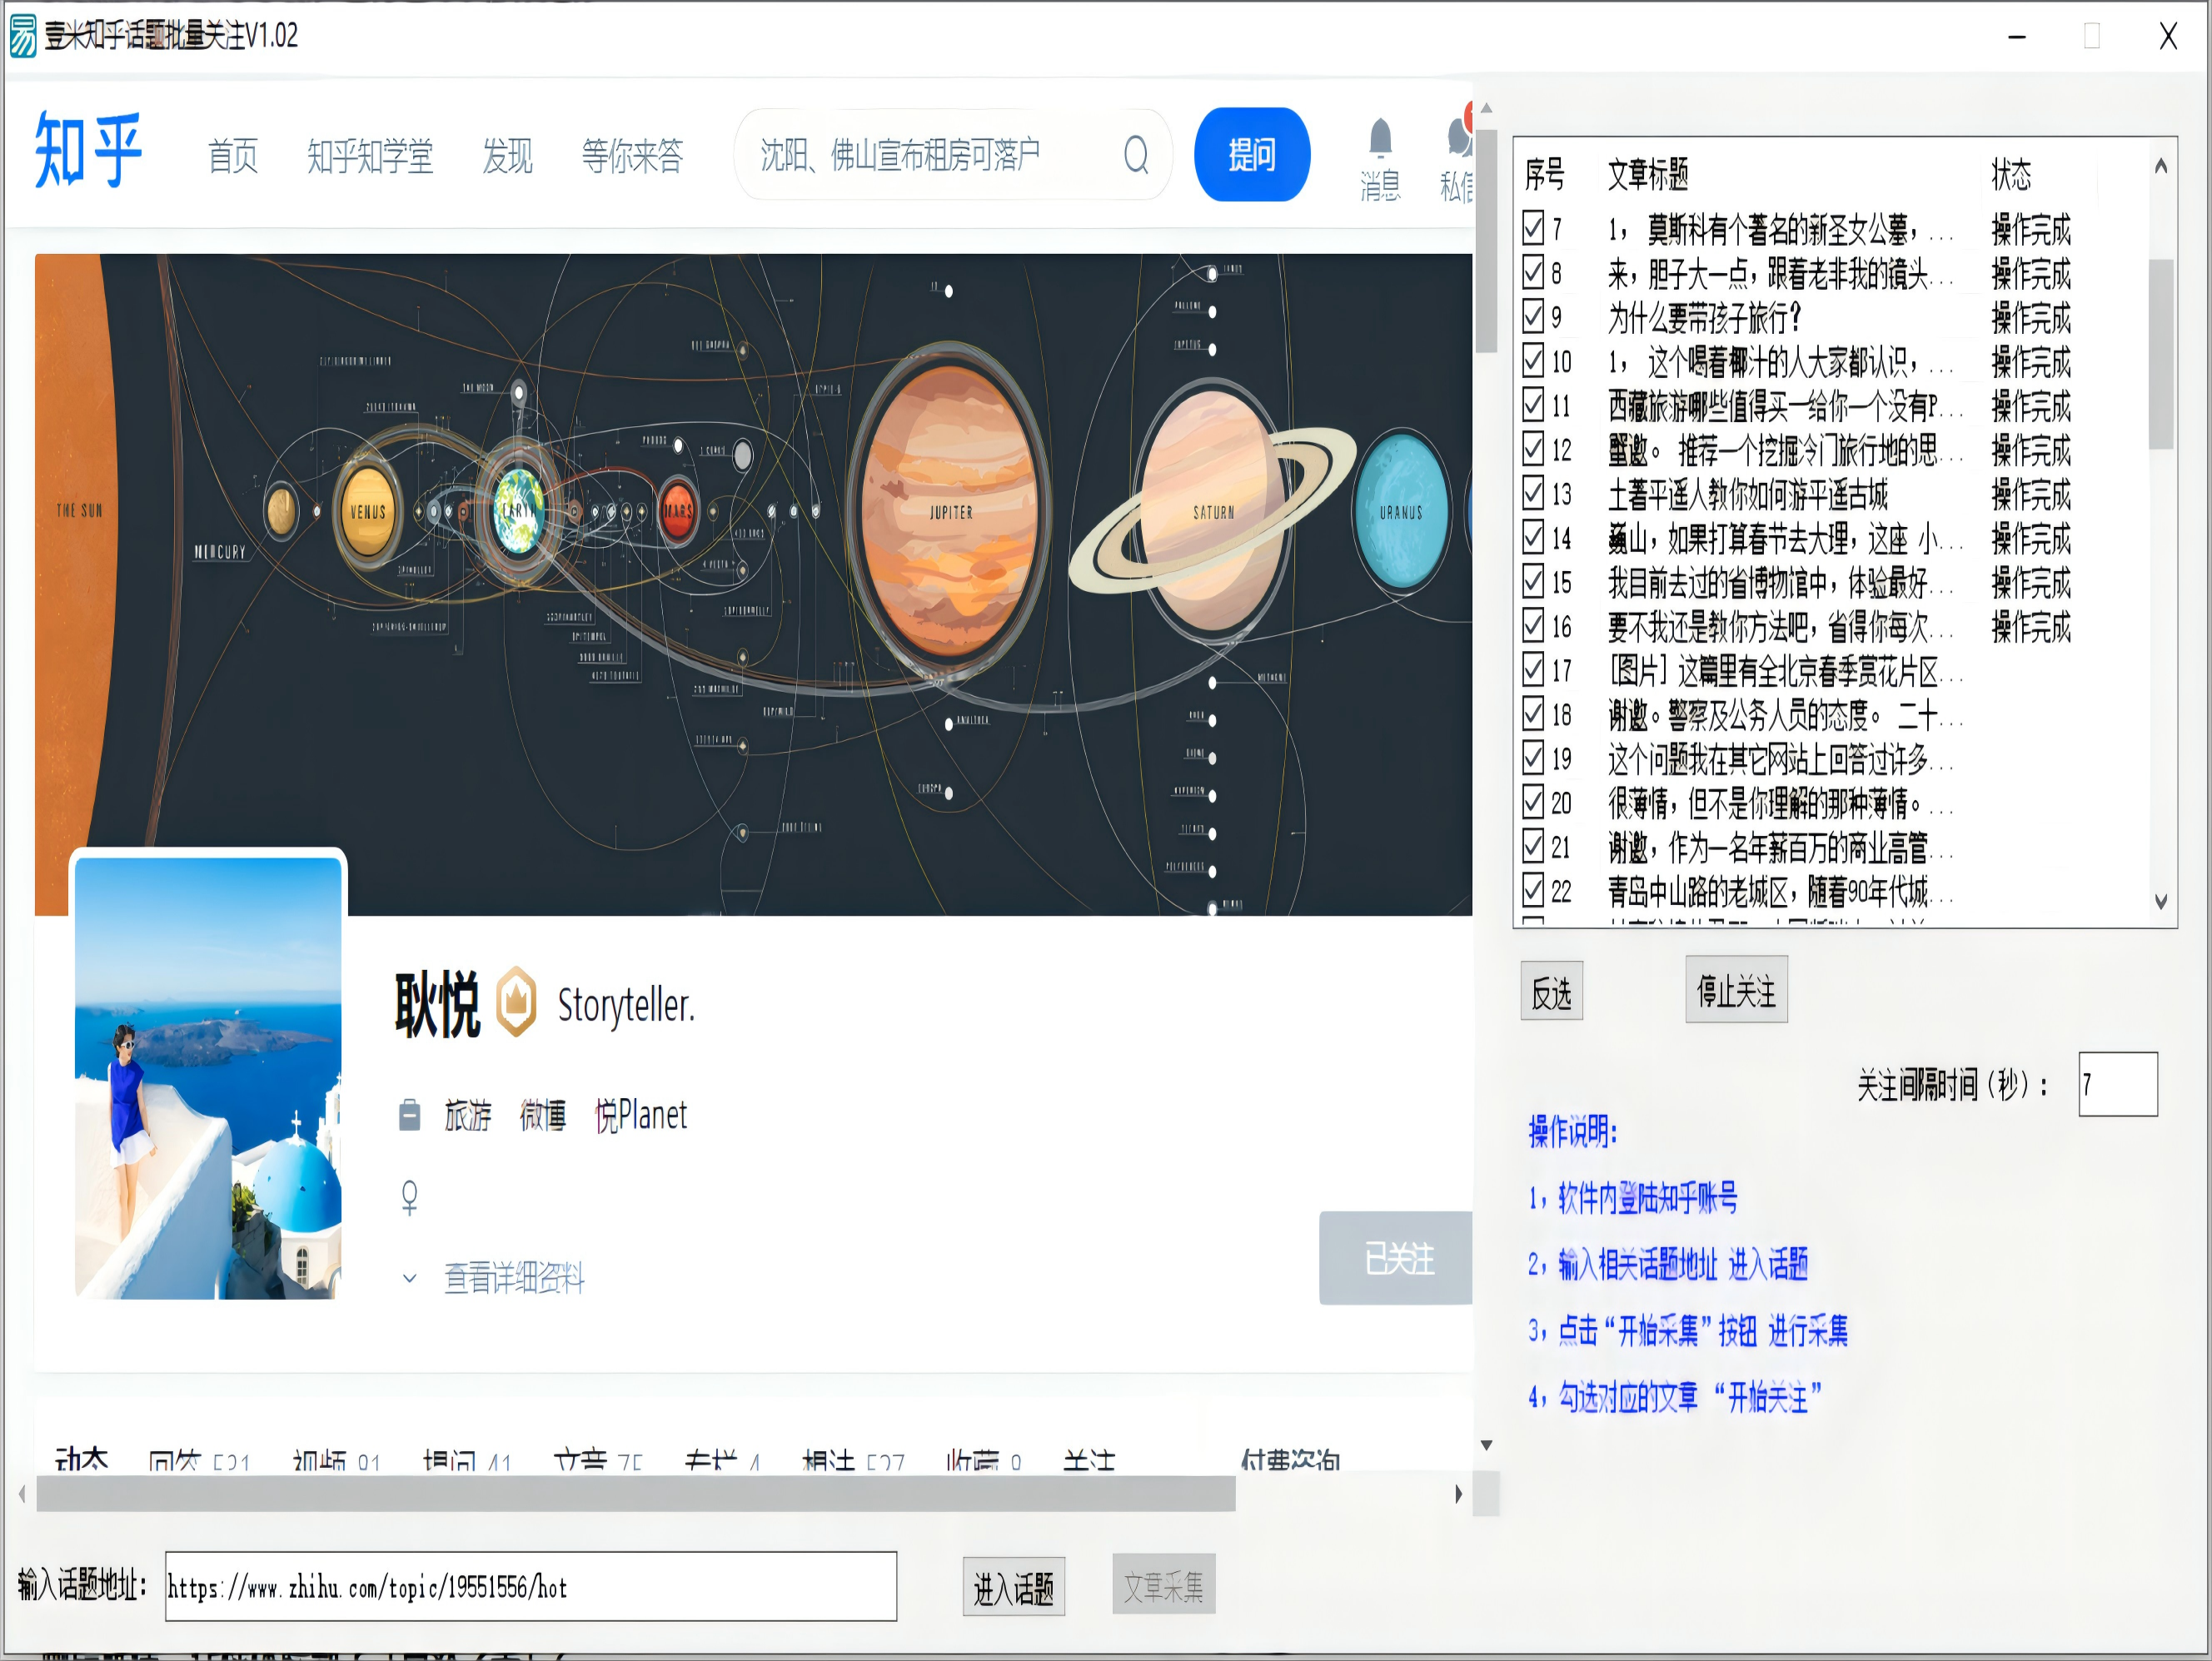Image resolution: width=2212 pixels, height=1661 pixels.
Task: Open the 等你来答 nav item
Action: tap(632, 156)
